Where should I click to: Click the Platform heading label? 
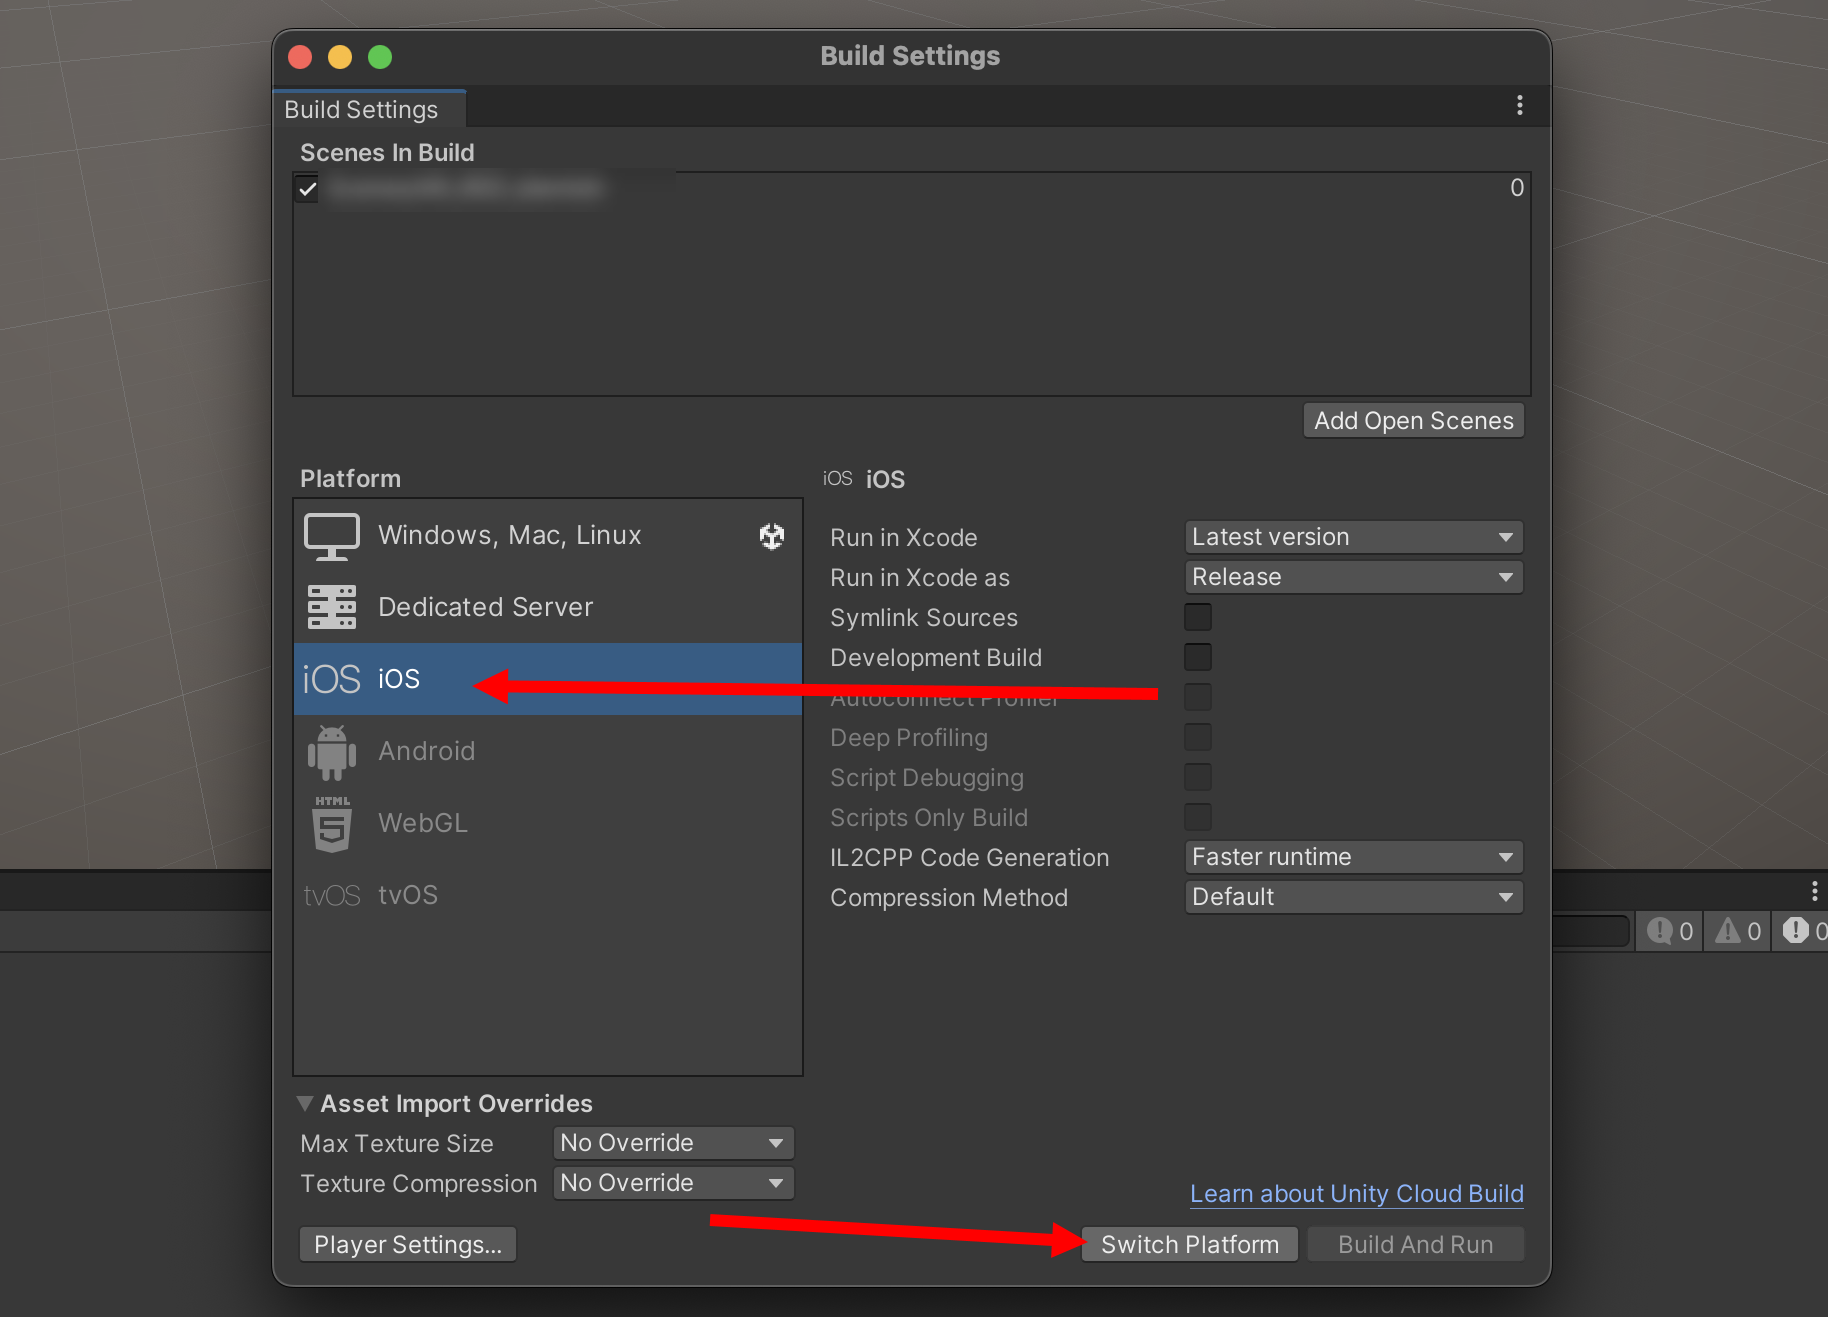[350, 479]
